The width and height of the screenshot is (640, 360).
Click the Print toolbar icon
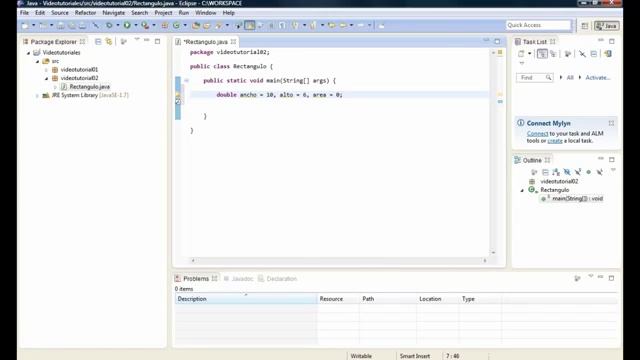click(x=82, y=25)
